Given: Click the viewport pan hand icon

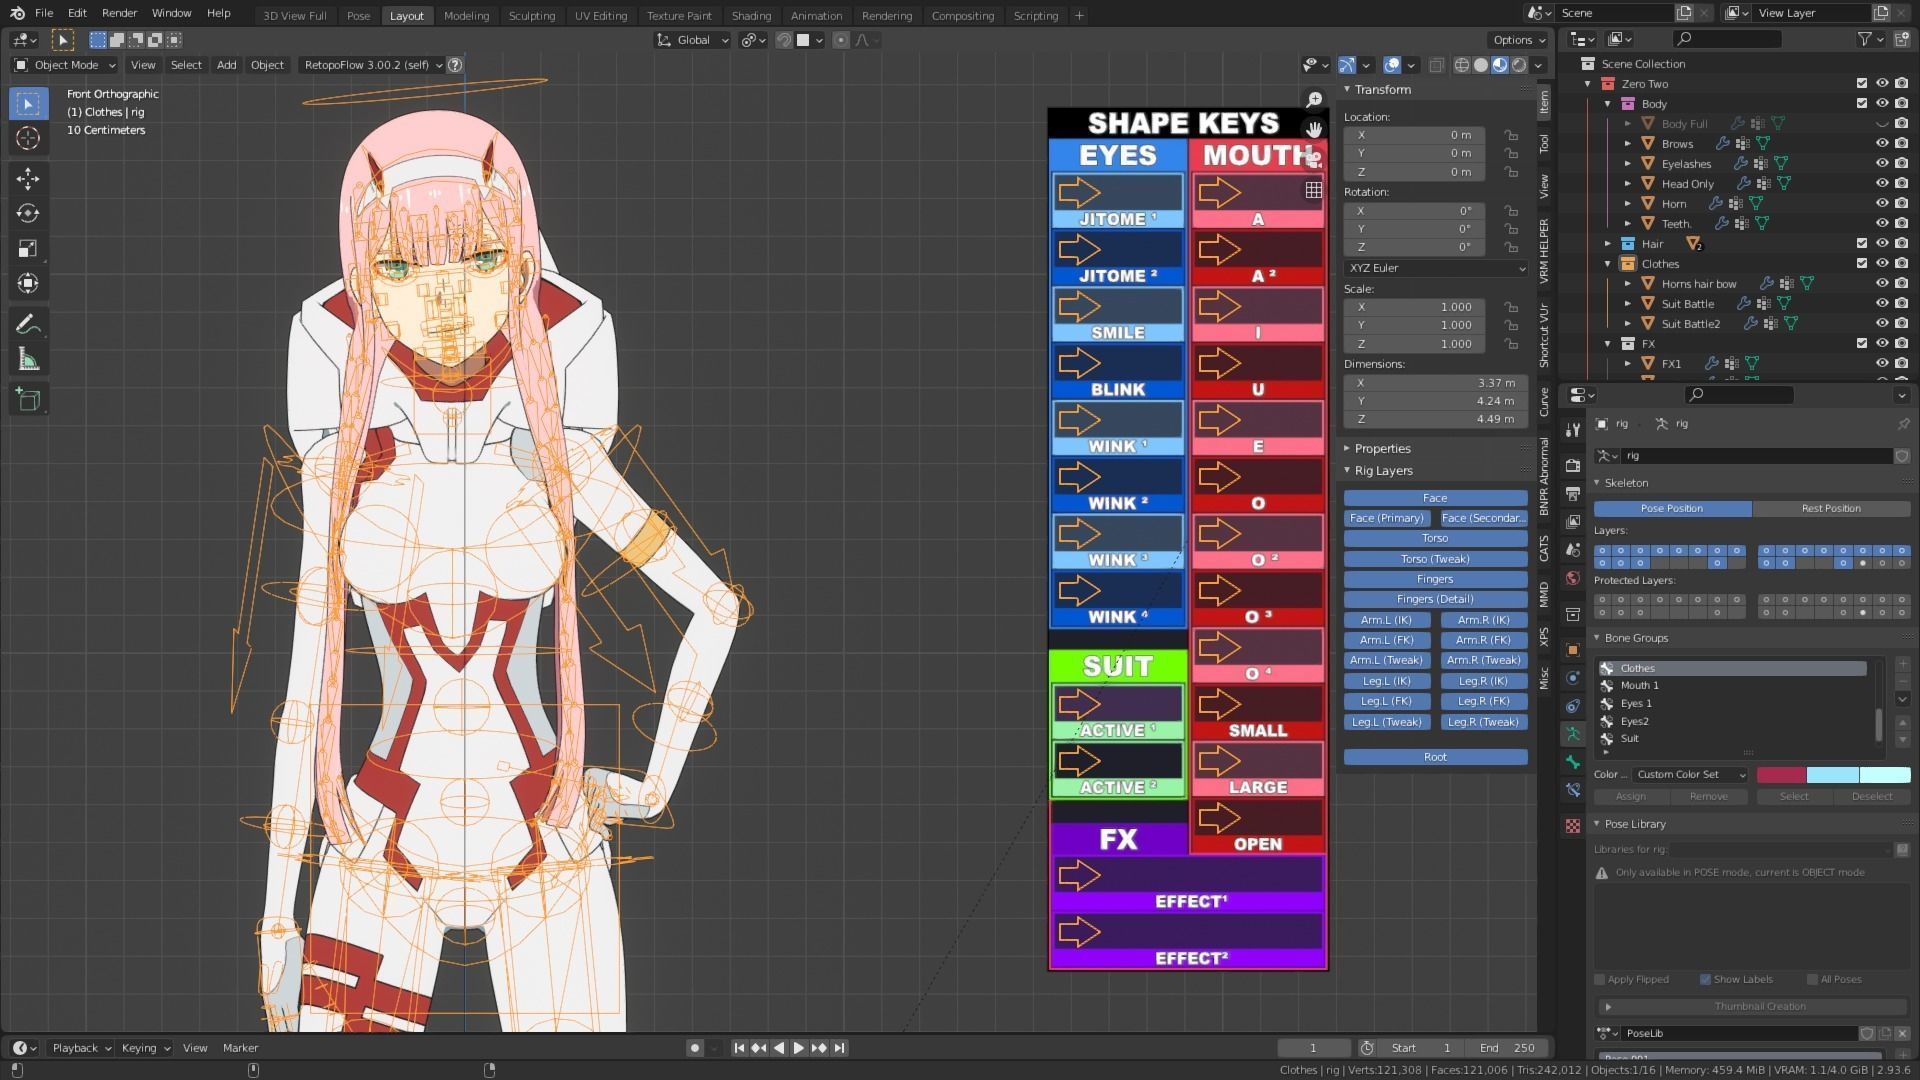Looking at the screenshot, I should tap(1314, 129).
